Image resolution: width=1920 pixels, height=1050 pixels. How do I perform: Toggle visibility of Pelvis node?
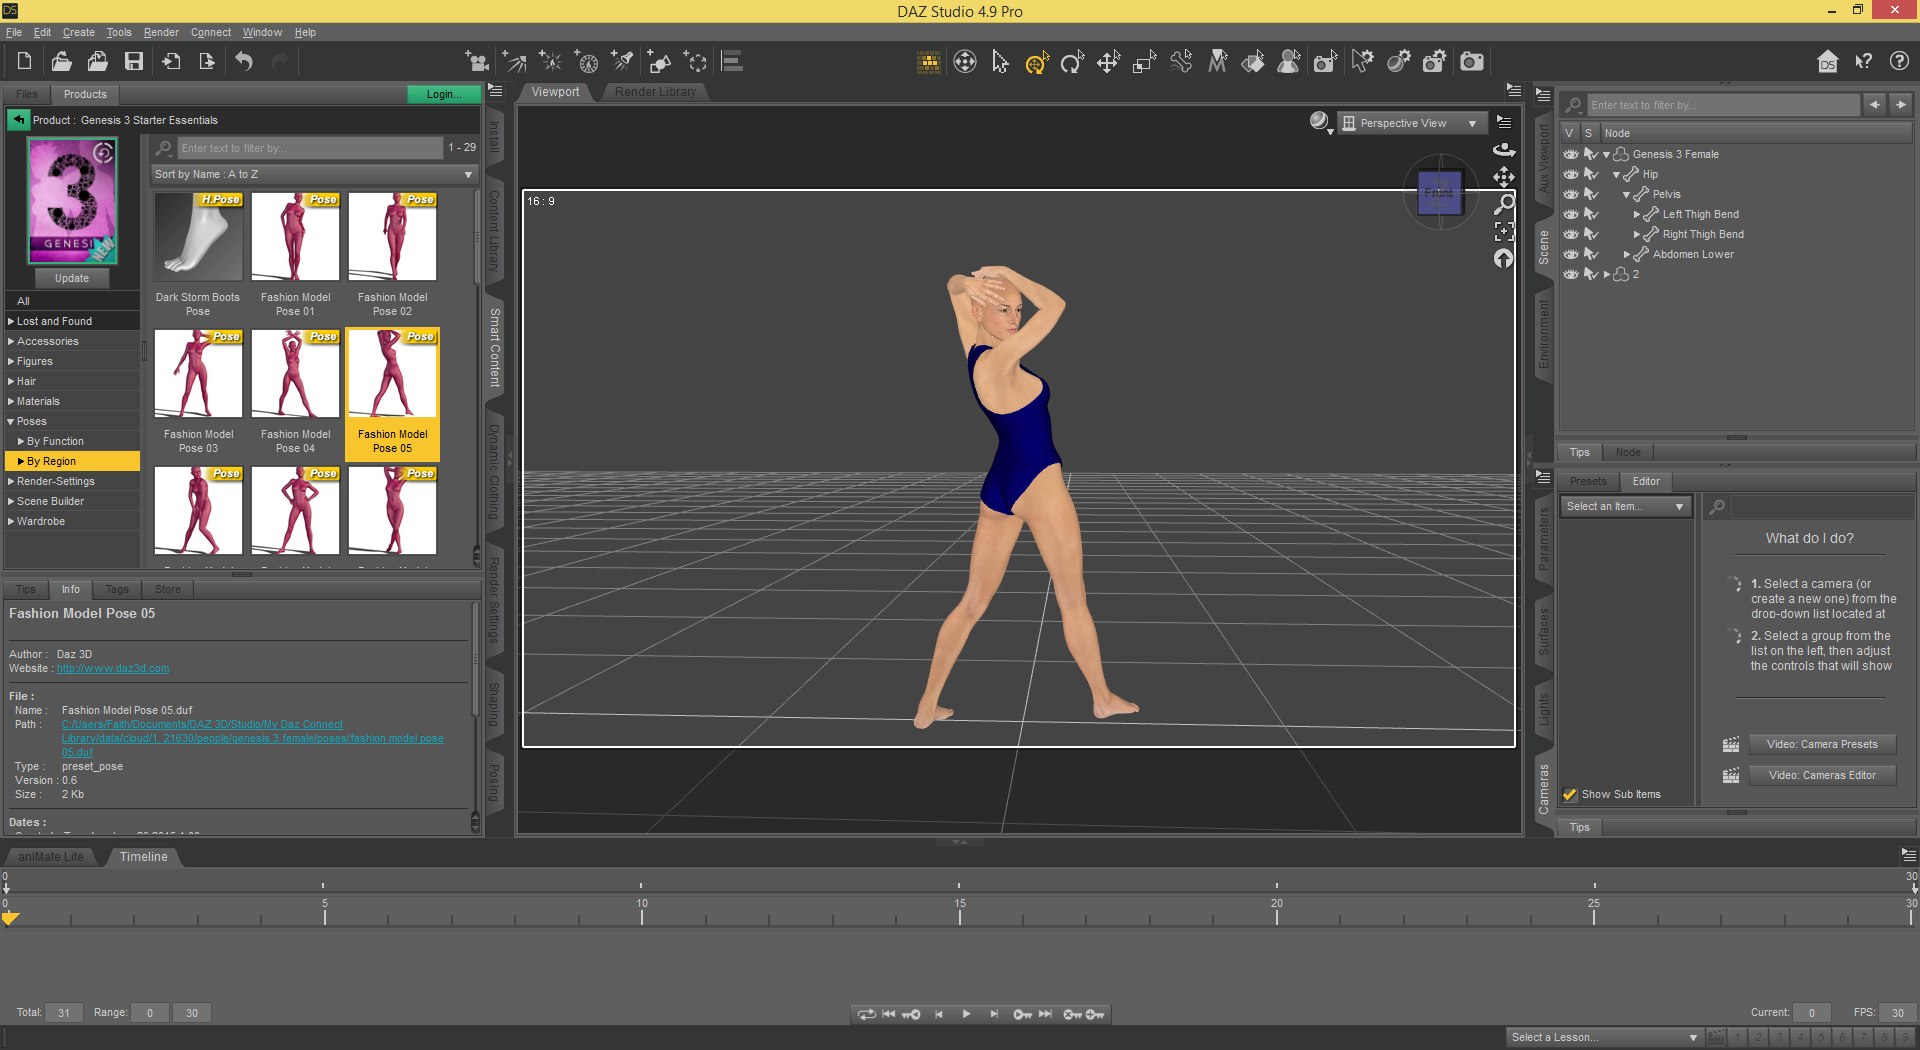coord(1571,194)
